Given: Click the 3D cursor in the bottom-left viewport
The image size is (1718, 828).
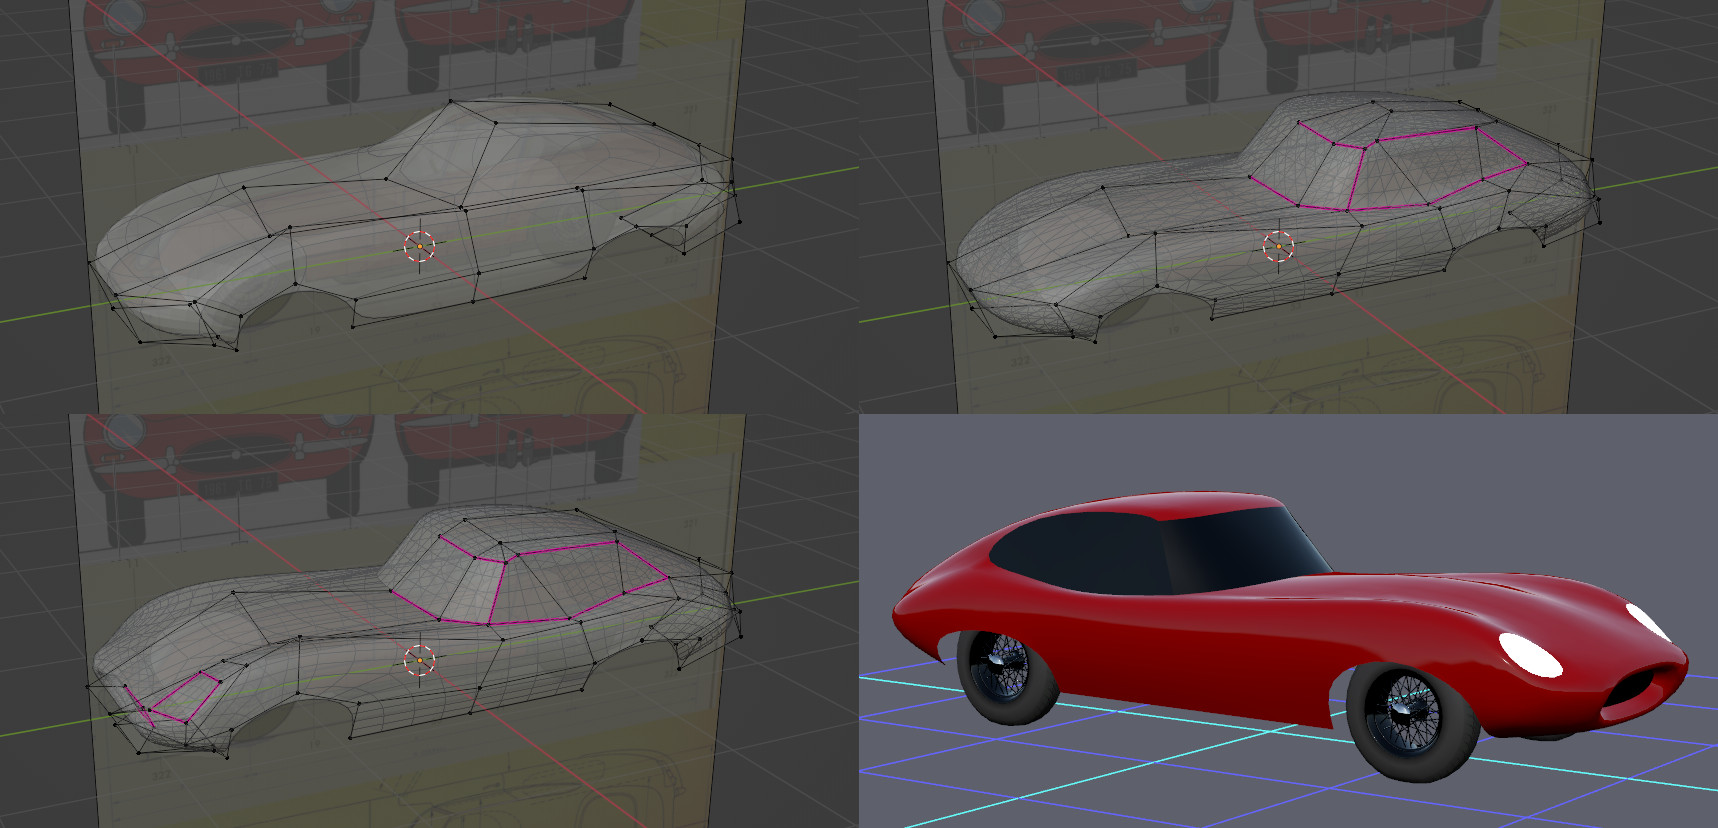Looking at the screenshot, I should (420, 660).
